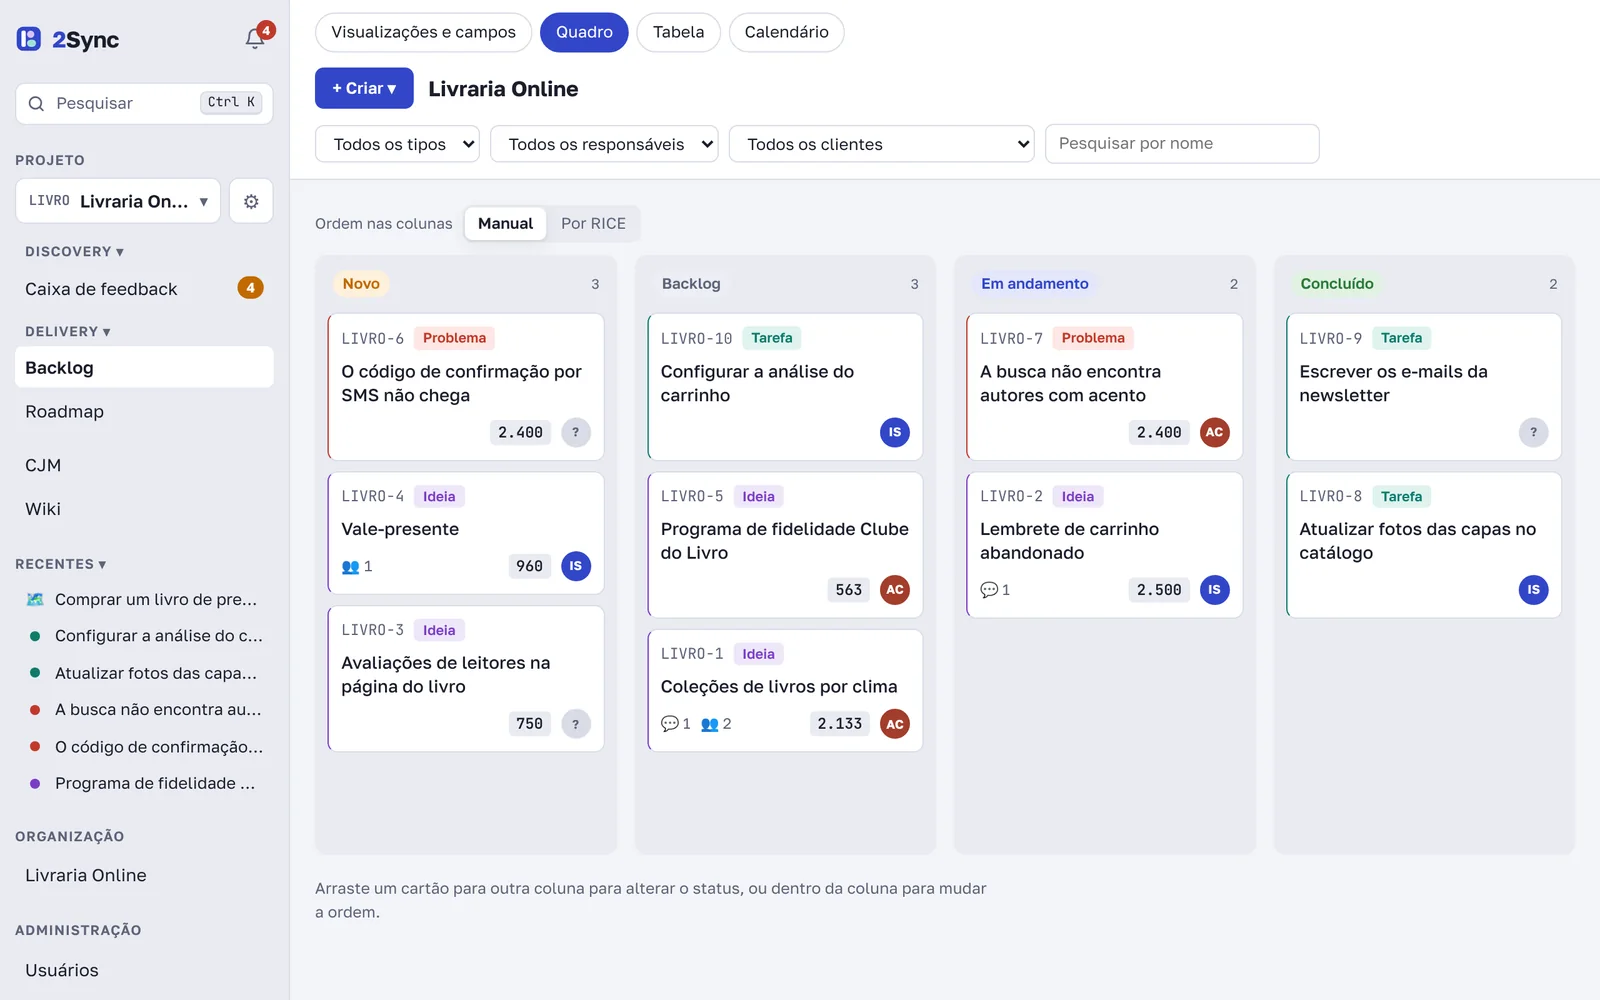Click the AC avatar on LIVRO-7 card
Screen dimensions: 1600x1000
(x=1214, y=432)
